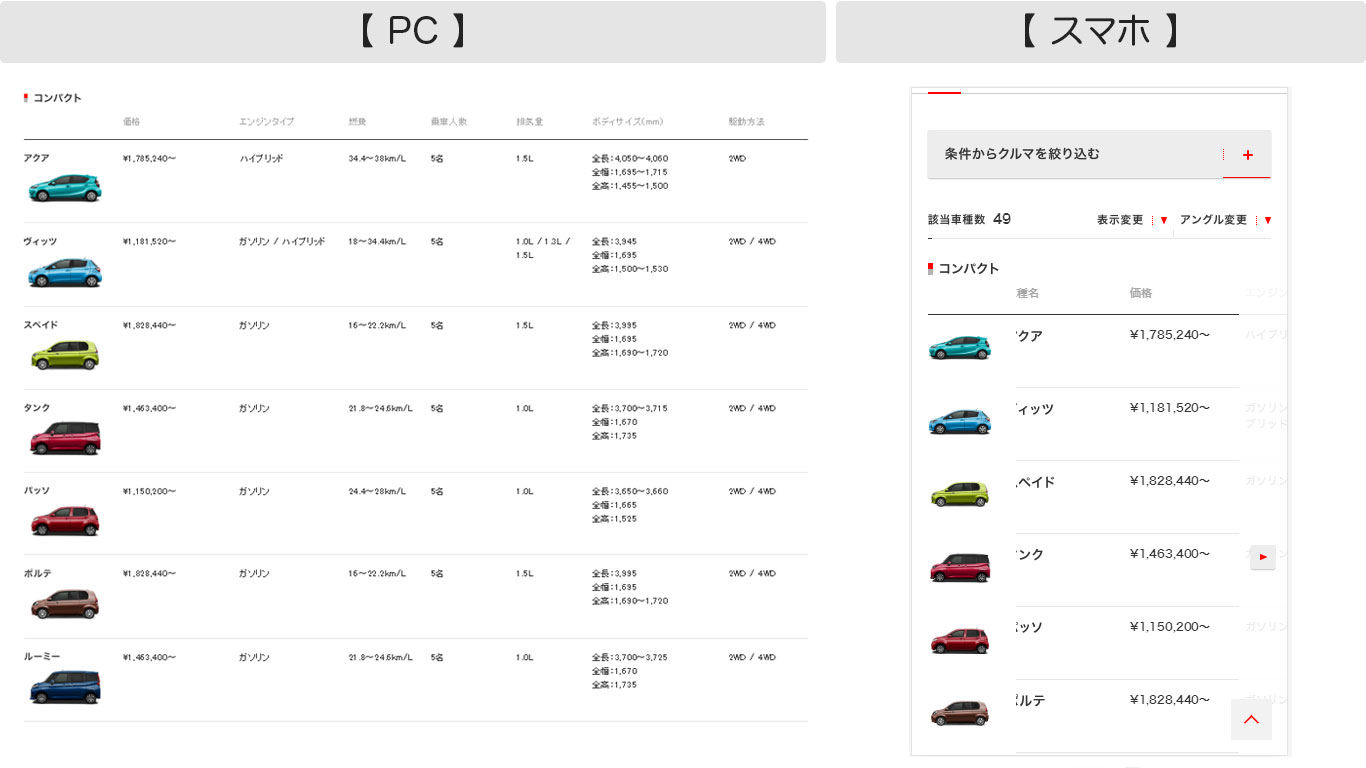Click the ボディサイズ(mm) column header
The height and width of the screenshot is (768, 1366).
[627, 122]
